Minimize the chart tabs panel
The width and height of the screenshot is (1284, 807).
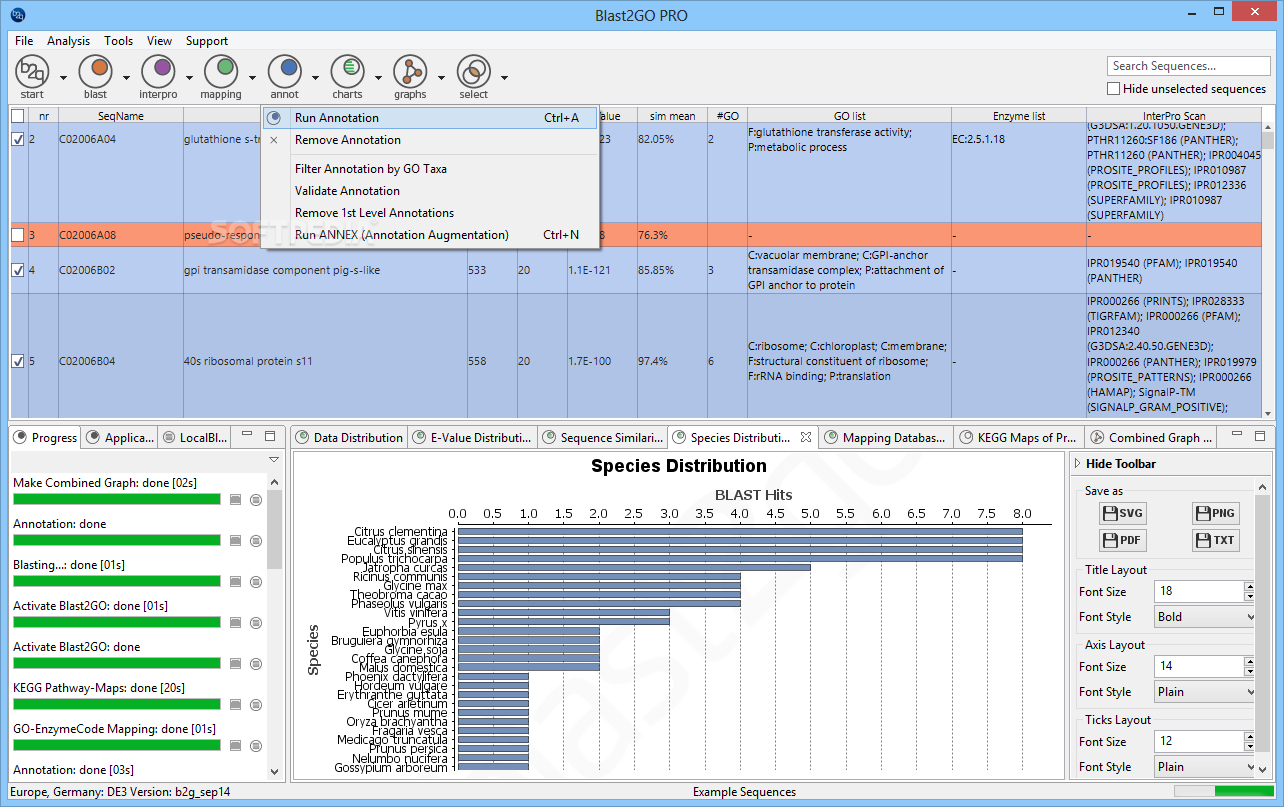coord(1238,436)
